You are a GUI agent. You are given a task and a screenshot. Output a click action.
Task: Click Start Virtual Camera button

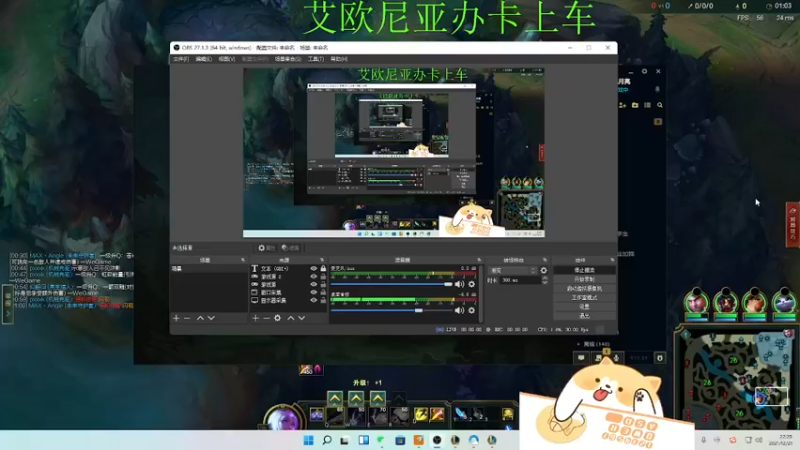coord(584,288)
